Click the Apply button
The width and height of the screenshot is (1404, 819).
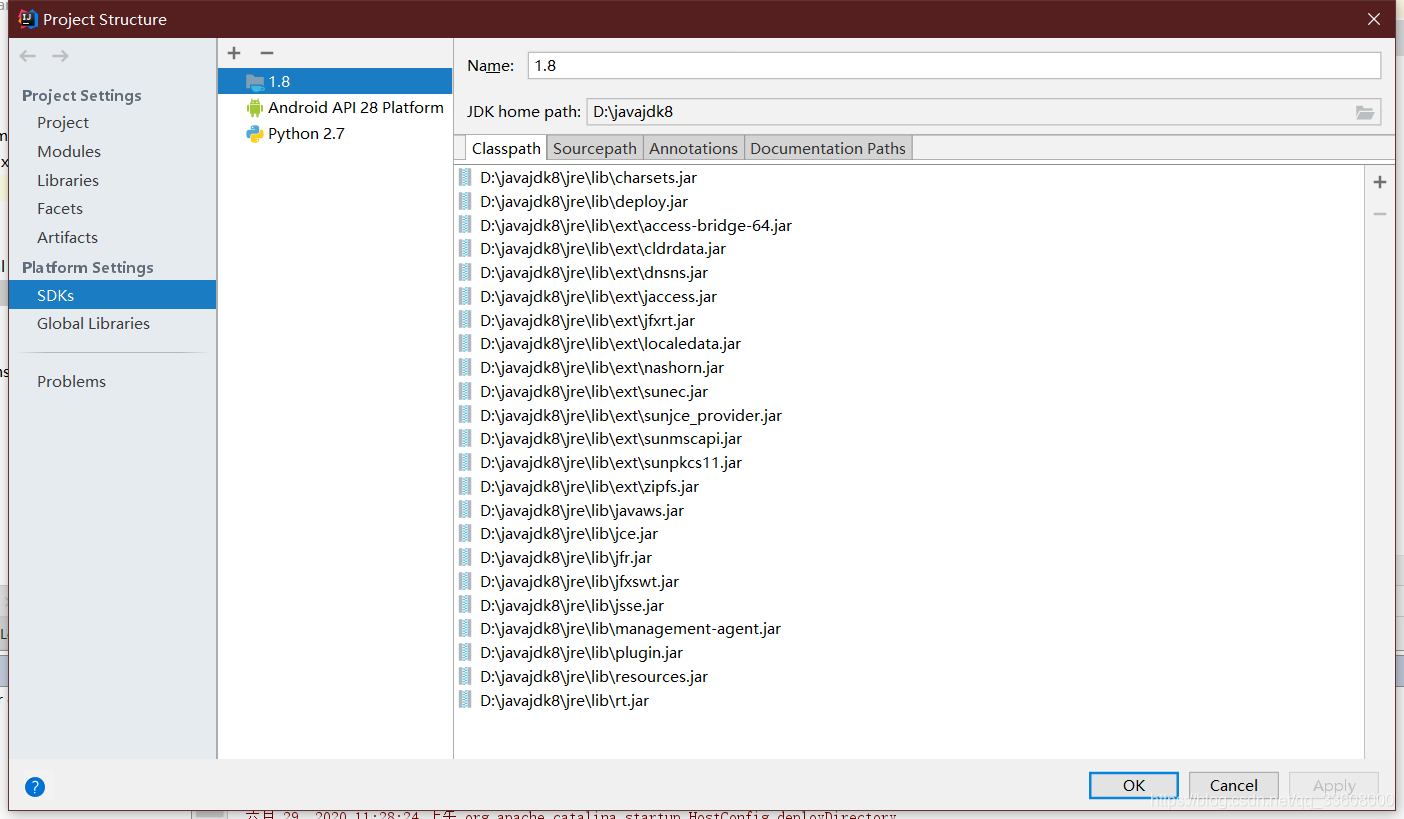[x=1334, y=785]
